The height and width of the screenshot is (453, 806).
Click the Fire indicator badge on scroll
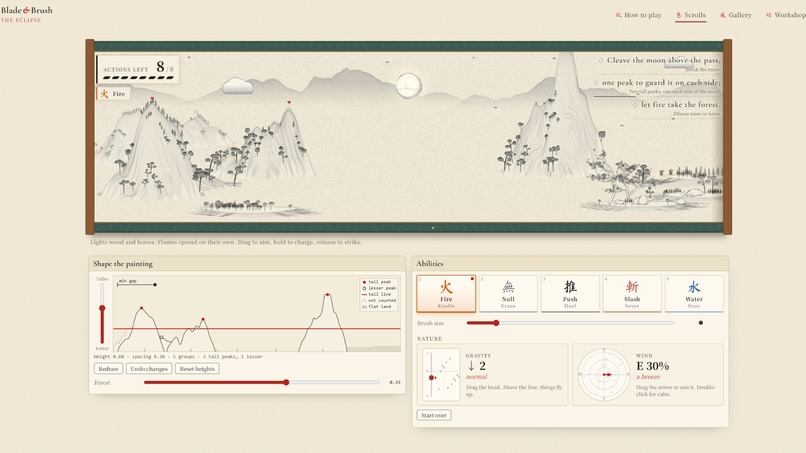(113, 94)
